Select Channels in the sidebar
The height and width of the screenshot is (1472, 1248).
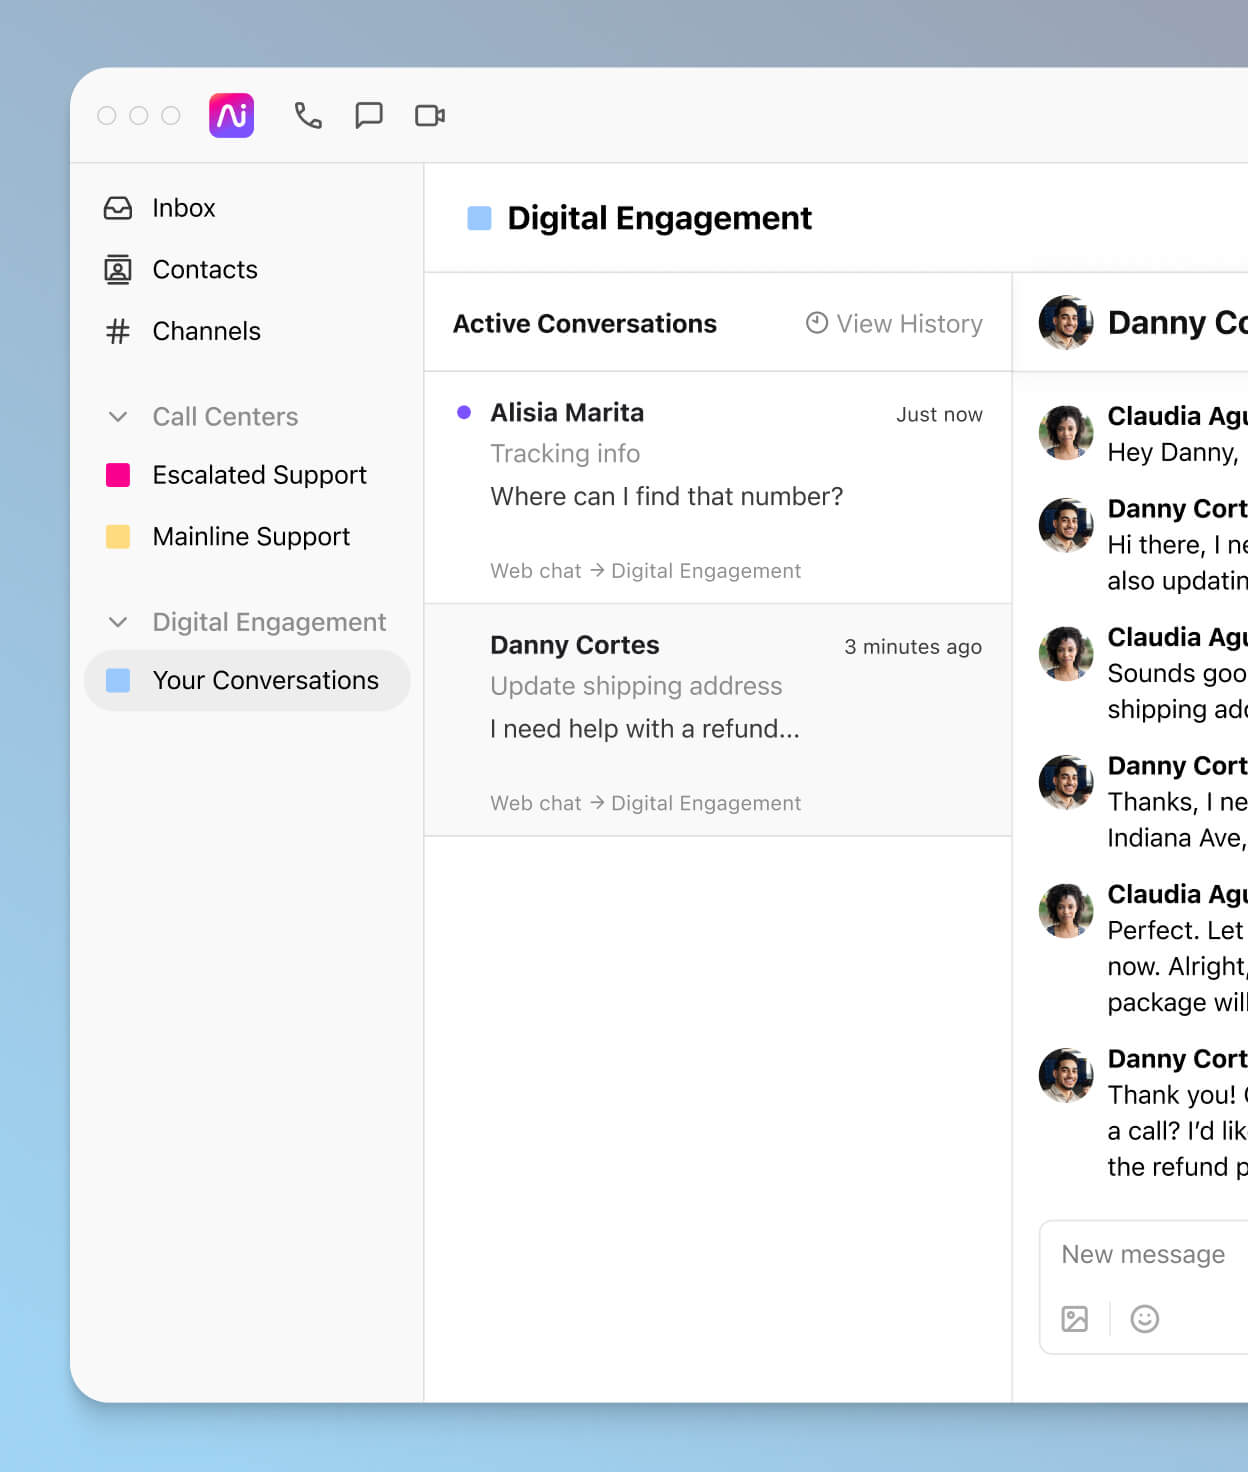point(206,331)
